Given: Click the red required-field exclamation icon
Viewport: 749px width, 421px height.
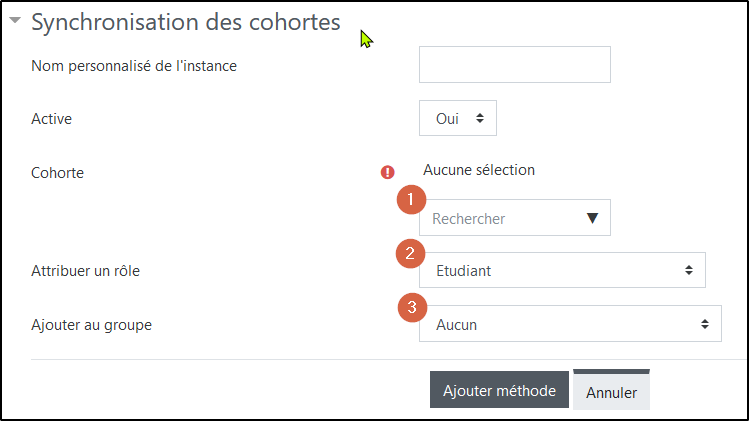Looking at the screenshot, I should [388, 172].
